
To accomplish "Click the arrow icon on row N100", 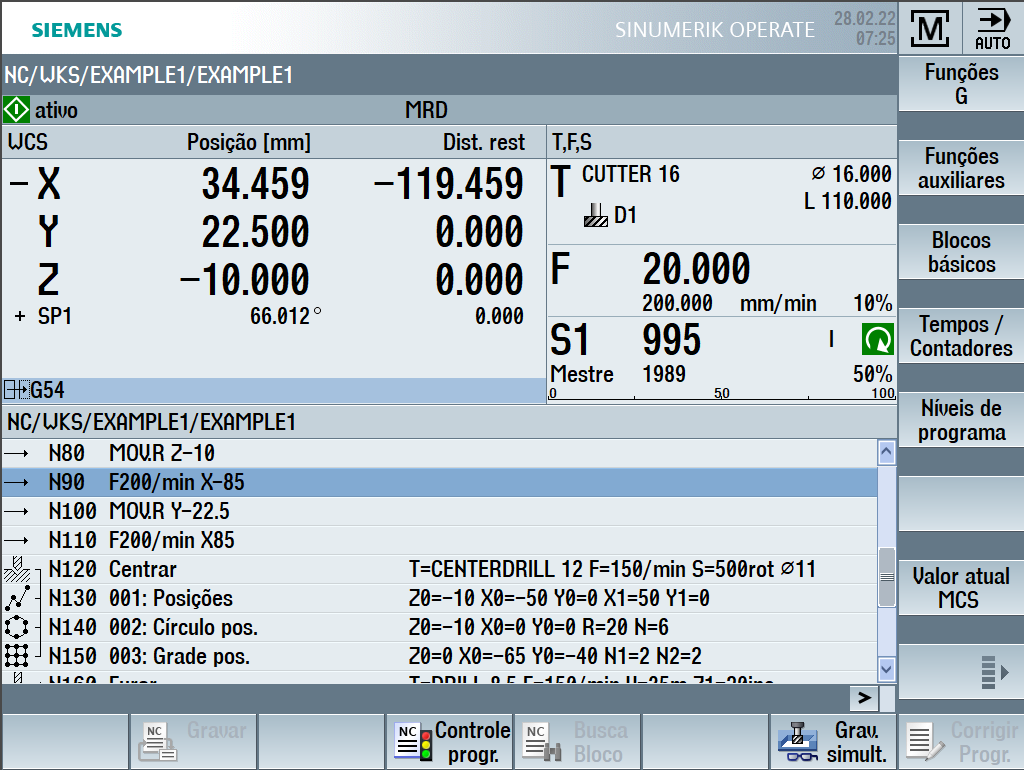I will (x=16, y=511).
